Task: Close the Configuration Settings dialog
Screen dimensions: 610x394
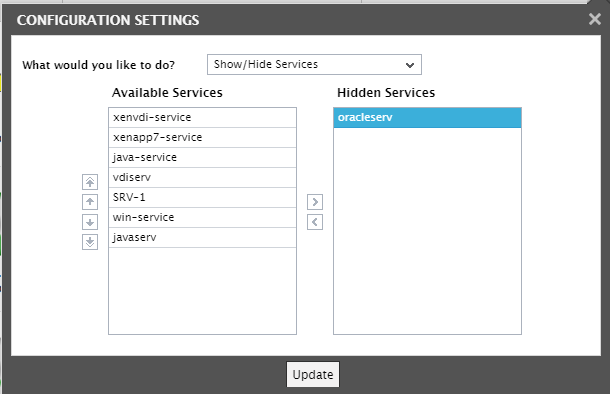Action: tap(595, 19)
